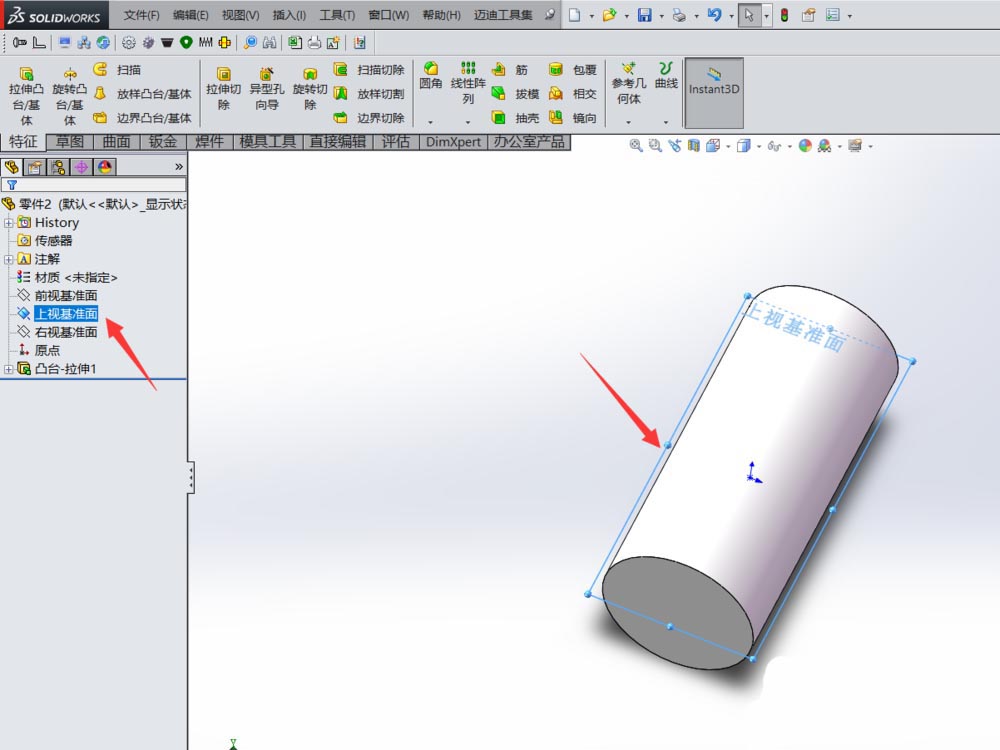The image size is (1000, 750).
Task: Click the Undo arrow icon
Action: click(x=714, y=15)
